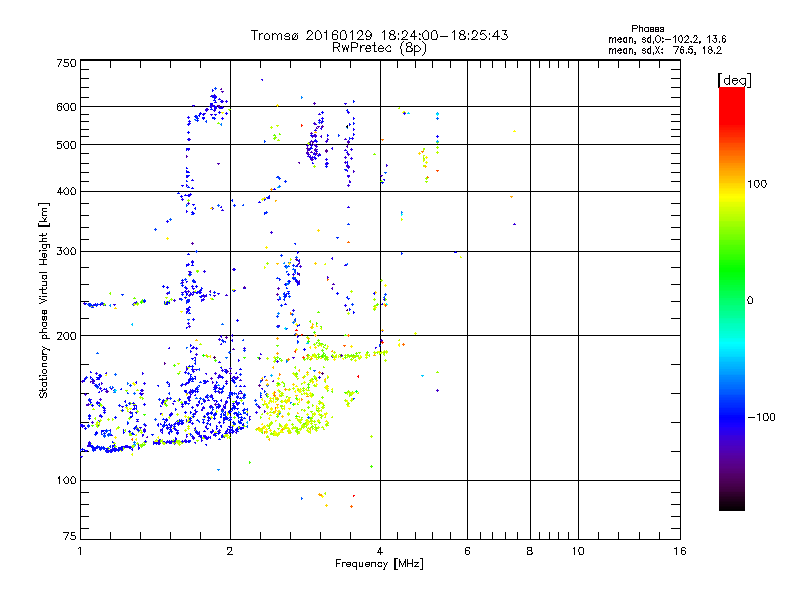Select the 'RwPretec (8p)' subtitle text
The width and height of the screenshot is (800, 600).
click(x=379, y=48)
